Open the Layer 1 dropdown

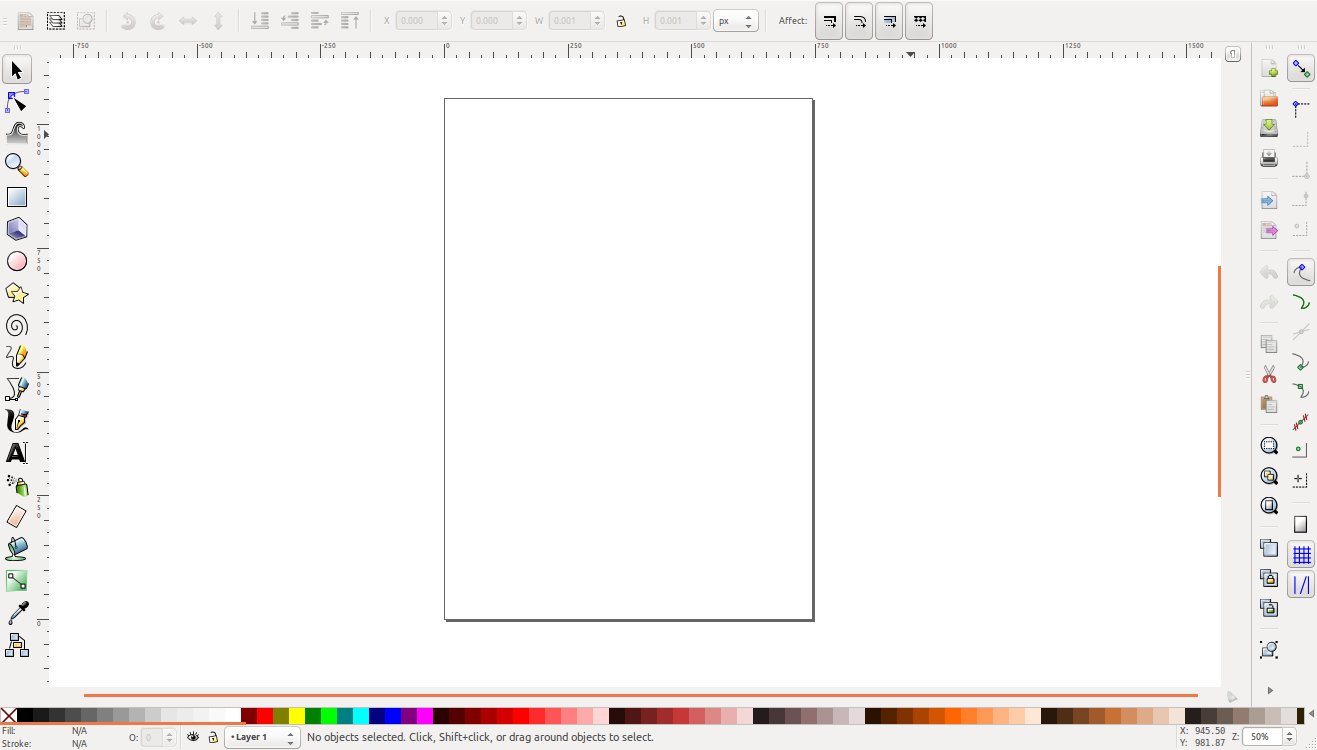[x=262, y=737]
